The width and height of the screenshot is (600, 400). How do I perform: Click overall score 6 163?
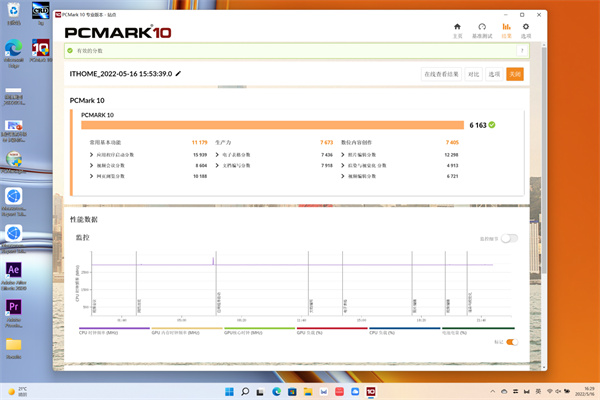pos(478,125)
